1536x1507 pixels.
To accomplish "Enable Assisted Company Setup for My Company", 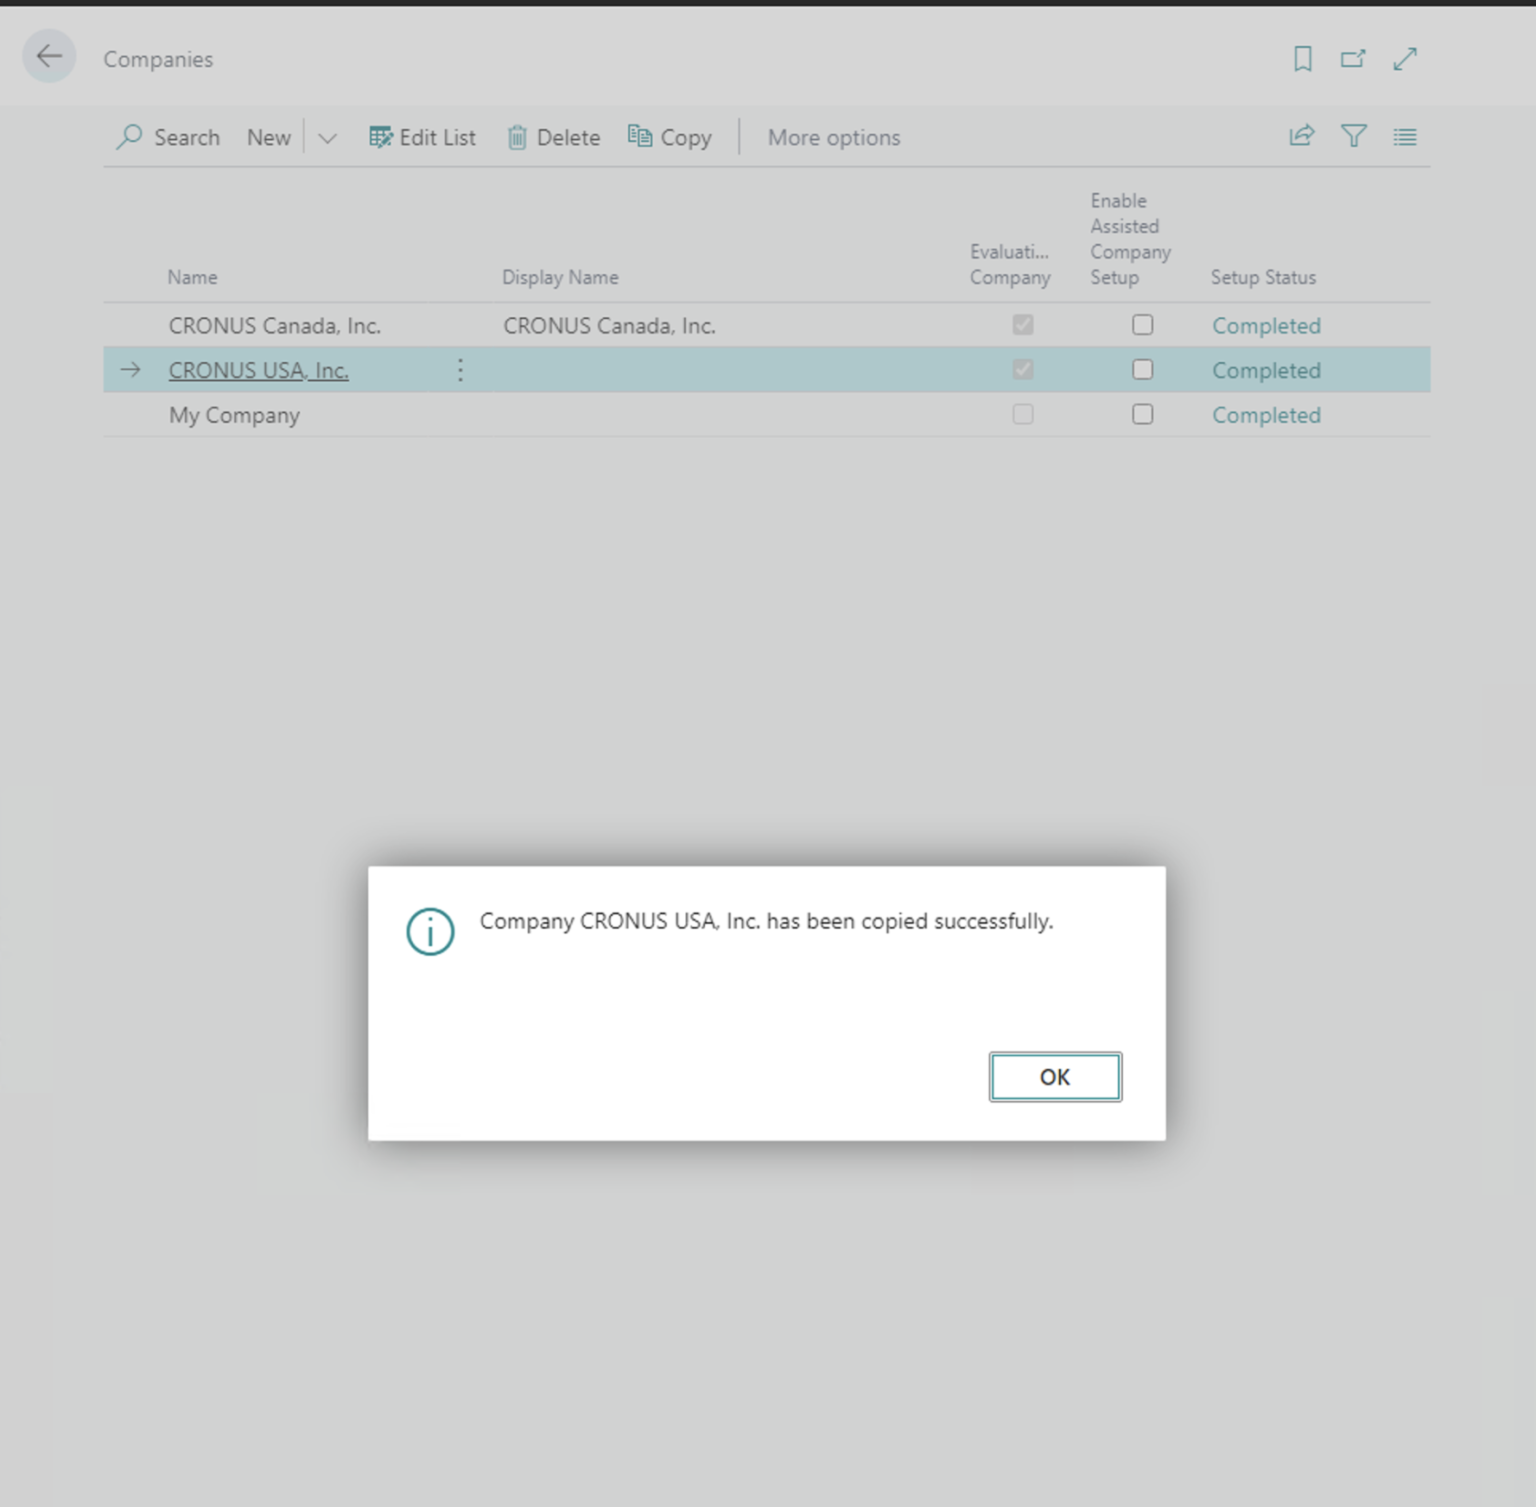I will [x=1143, y=414].
